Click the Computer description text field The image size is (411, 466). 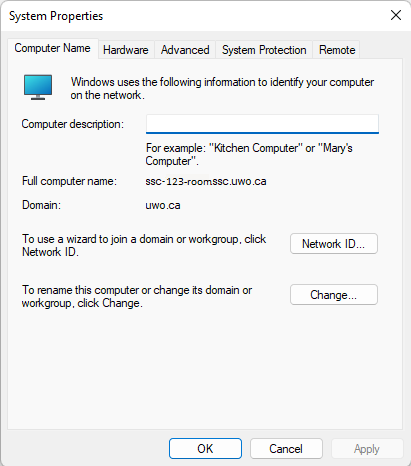click(x=262, y=124)
